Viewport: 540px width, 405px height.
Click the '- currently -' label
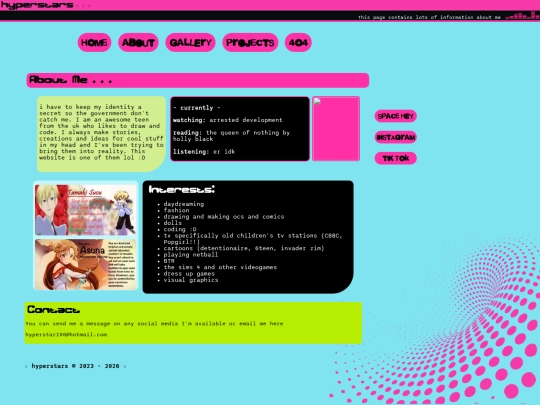197,108
